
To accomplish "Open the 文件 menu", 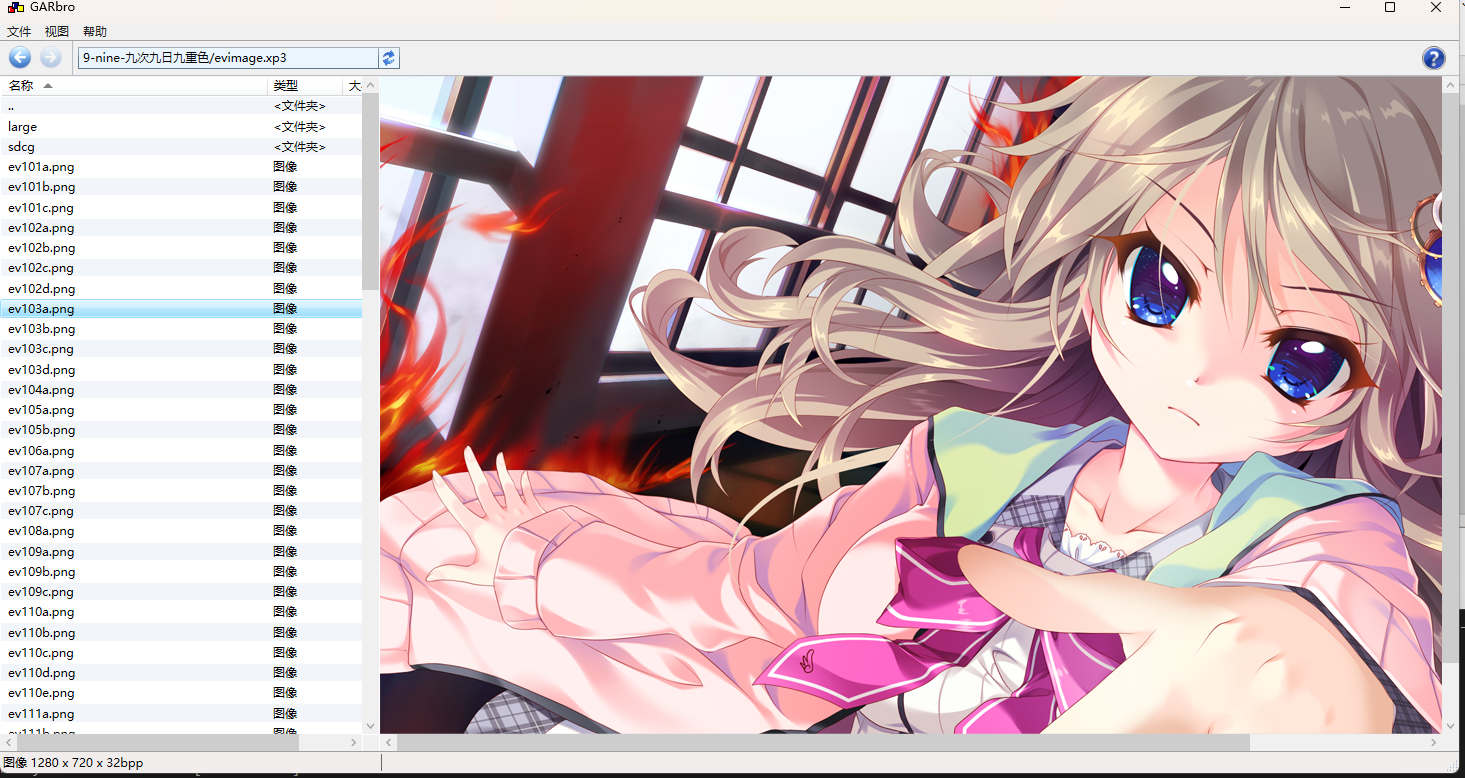I will pyautogui.click(x=19, y=32).
